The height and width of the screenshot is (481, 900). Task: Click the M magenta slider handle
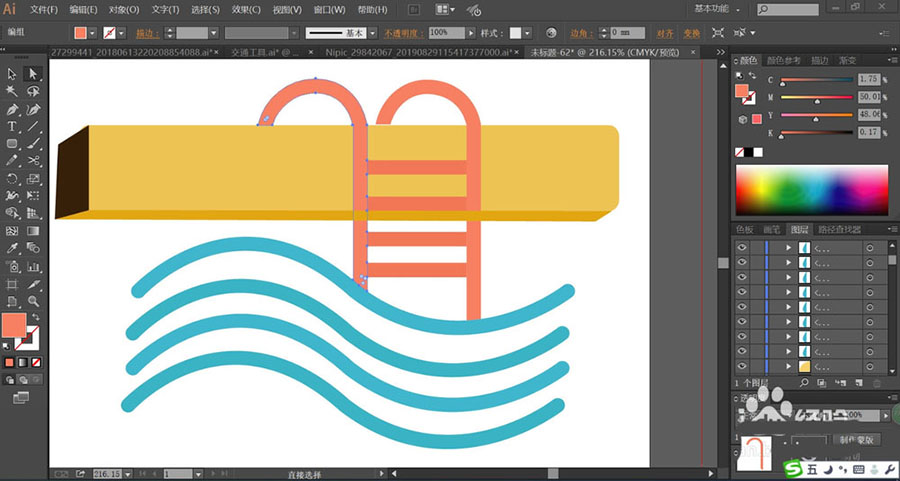click(817, 102)
